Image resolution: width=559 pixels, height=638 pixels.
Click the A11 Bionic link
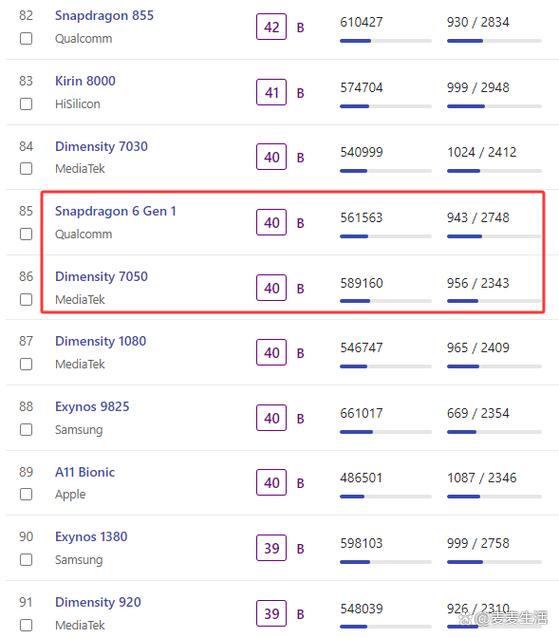click(x=85, y=472)
